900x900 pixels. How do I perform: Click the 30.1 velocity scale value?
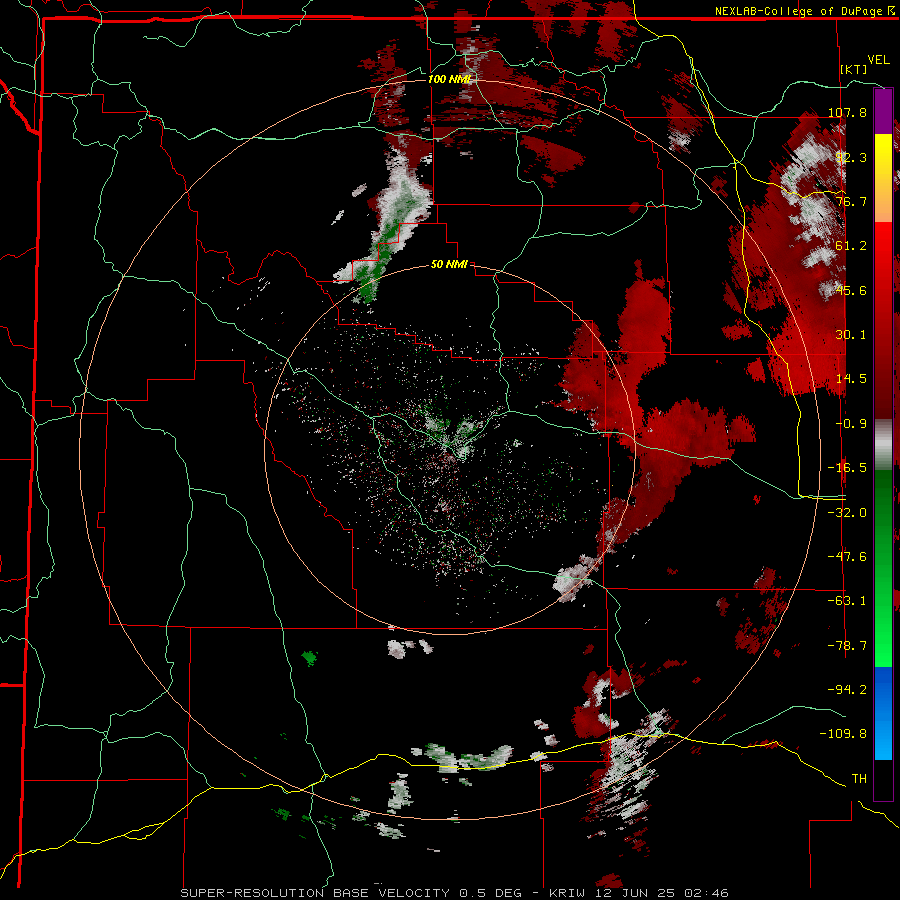(851, 335)
